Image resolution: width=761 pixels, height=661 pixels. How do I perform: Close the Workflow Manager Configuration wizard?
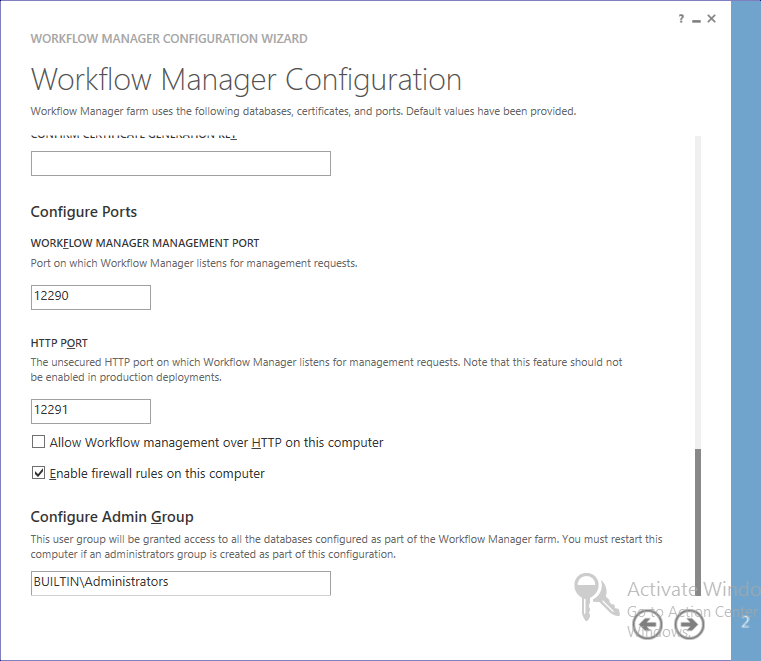tap(712, 19)
